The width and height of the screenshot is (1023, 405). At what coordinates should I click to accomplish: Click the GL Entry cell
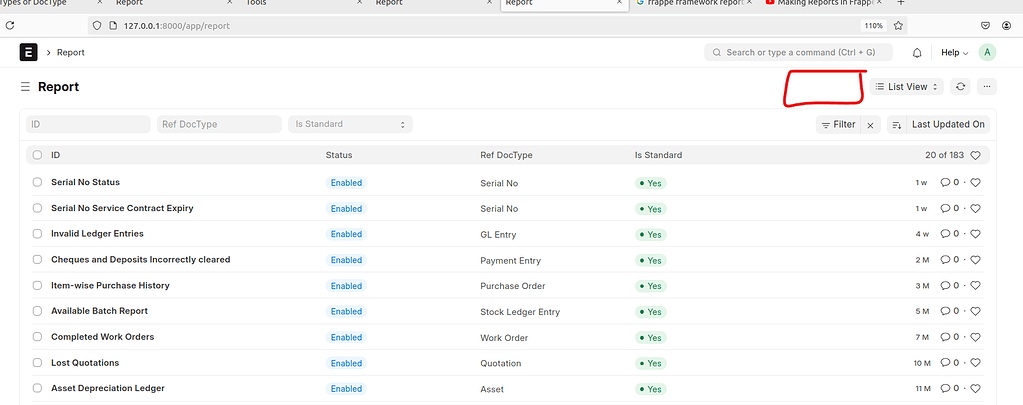[x=498, y=235]
